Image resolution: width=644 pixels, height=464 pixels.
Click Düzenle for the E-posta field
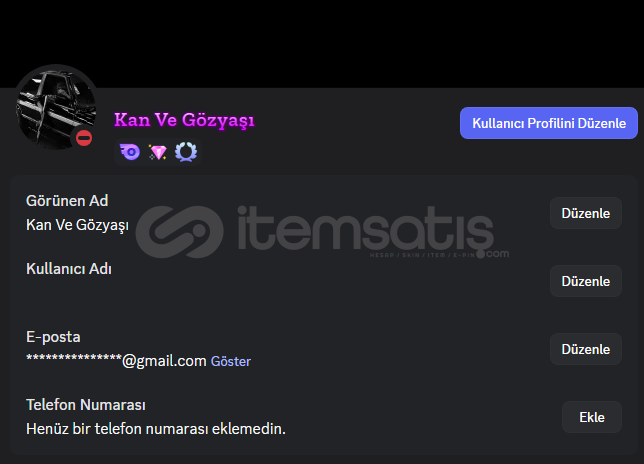tap(586, 349)
